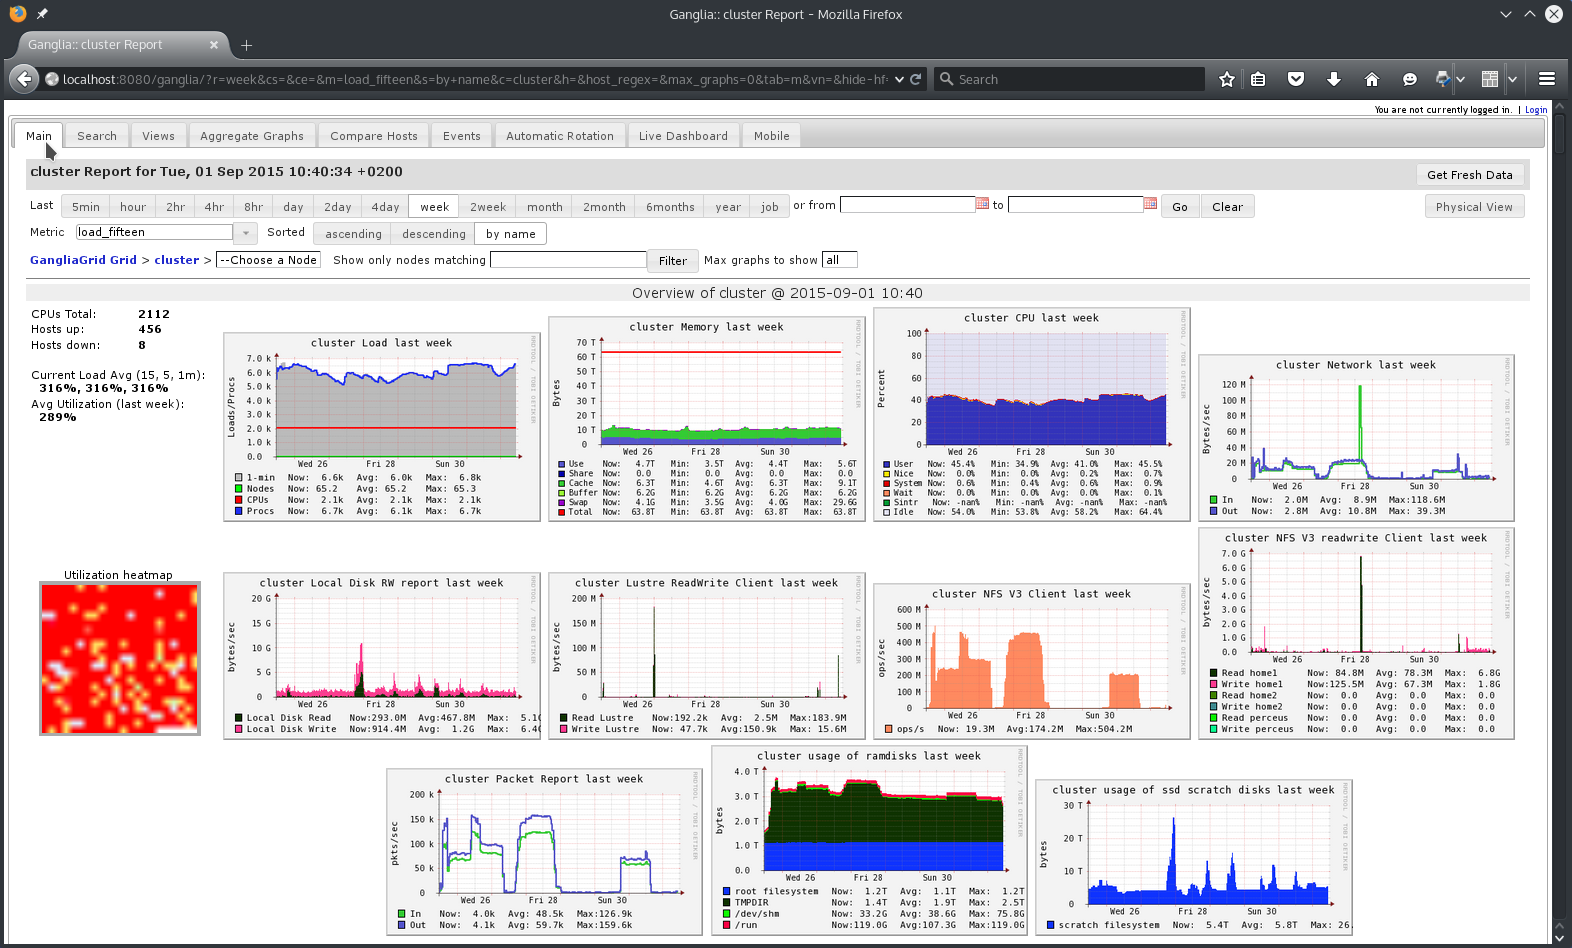Click the Pocket save icon
Viewport: 1572px width, 948px height.
click(x=1296, y=79)
